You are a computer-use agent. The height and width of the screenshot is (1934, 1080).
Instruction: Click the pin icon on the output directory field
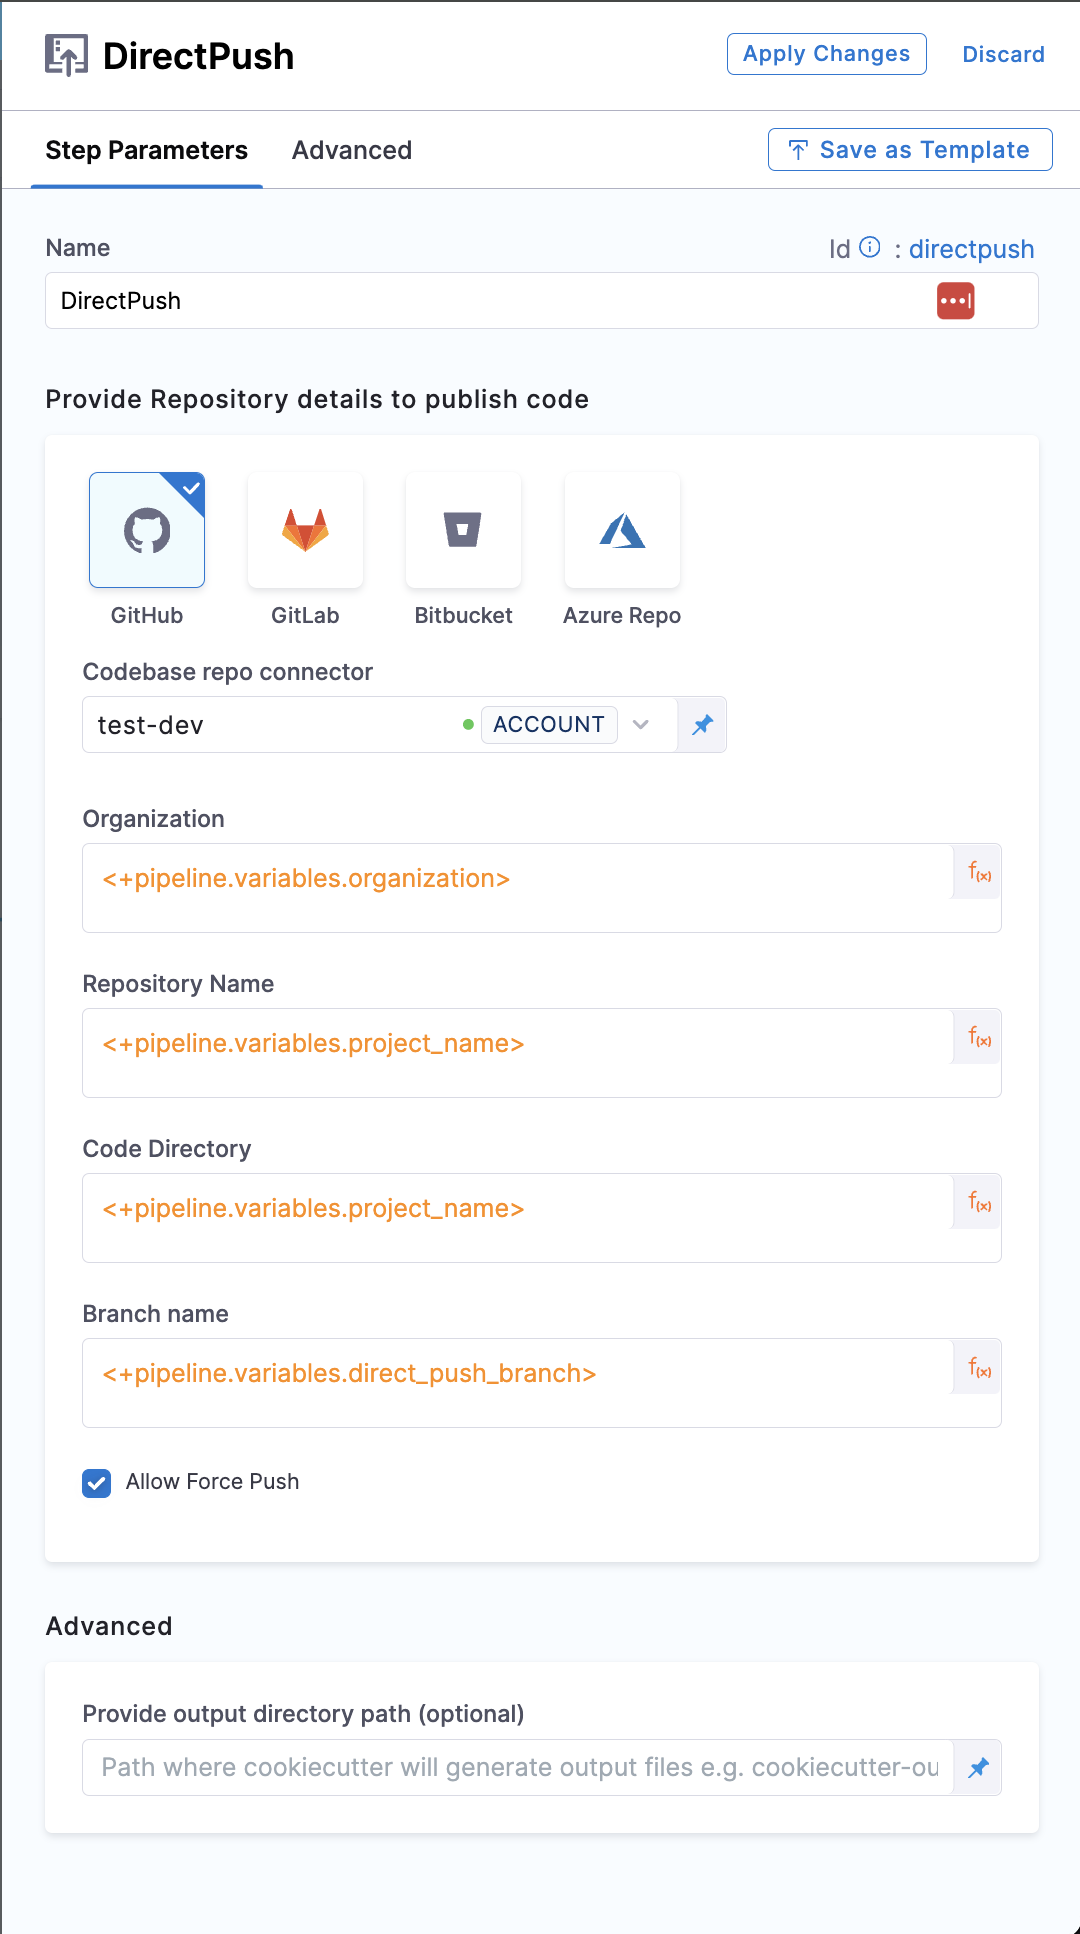pos(979,1768)
